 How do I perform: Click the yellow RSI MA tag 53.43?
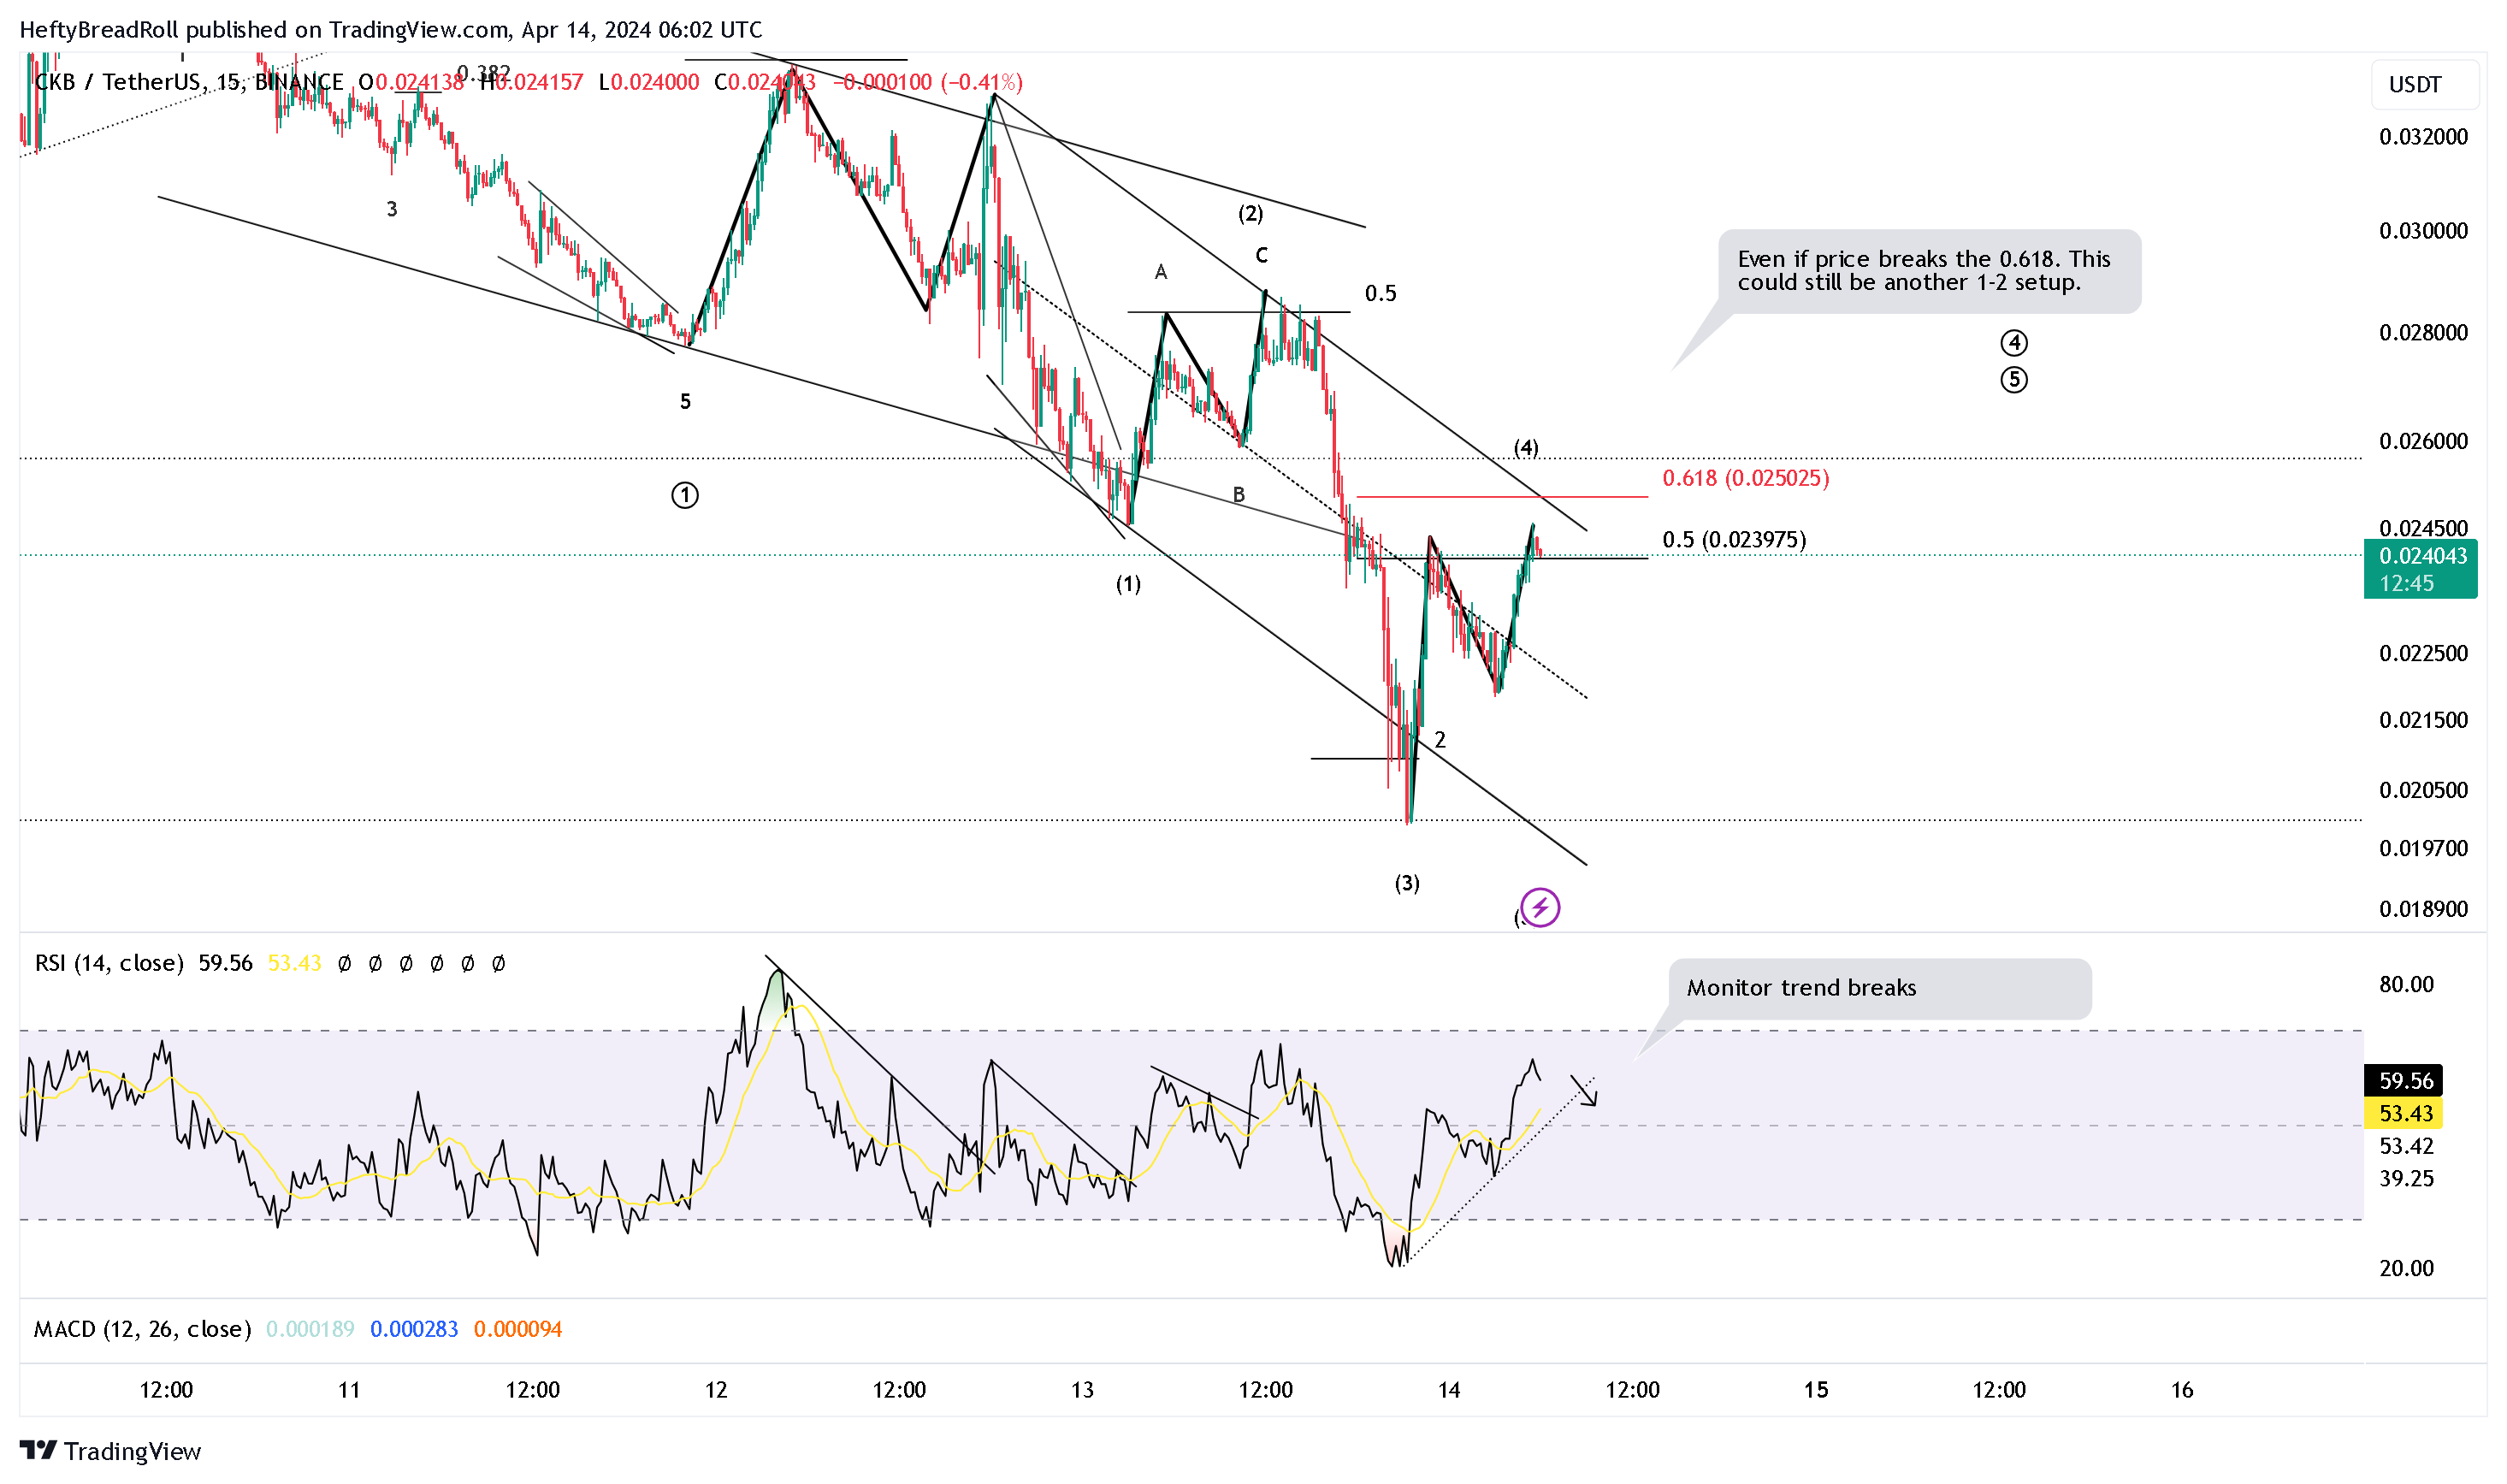coord(2403,1113)
